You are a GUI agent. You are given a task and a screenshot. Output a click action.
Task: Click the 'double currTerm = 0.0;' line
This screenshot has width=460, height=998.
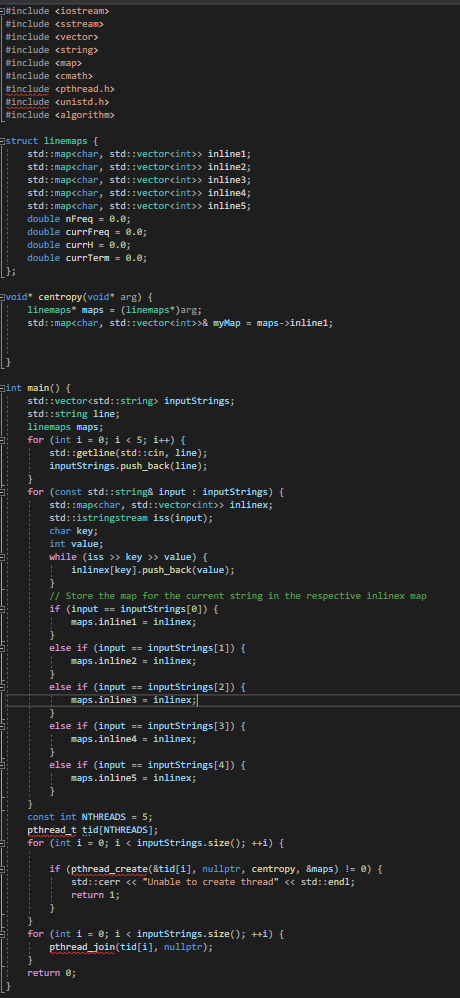(87, 258)
